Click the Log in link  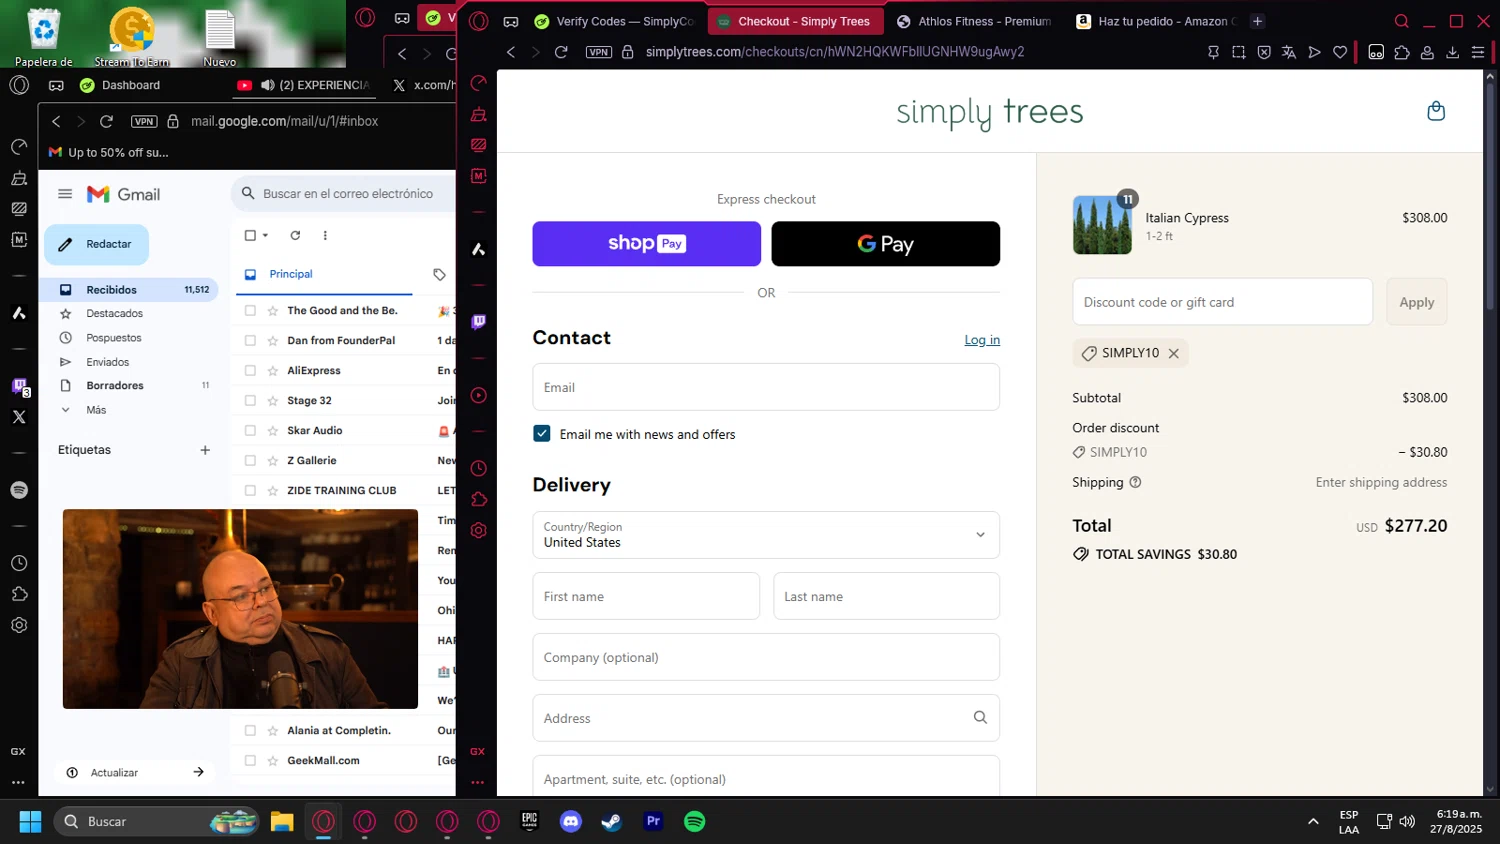point(982,340)
